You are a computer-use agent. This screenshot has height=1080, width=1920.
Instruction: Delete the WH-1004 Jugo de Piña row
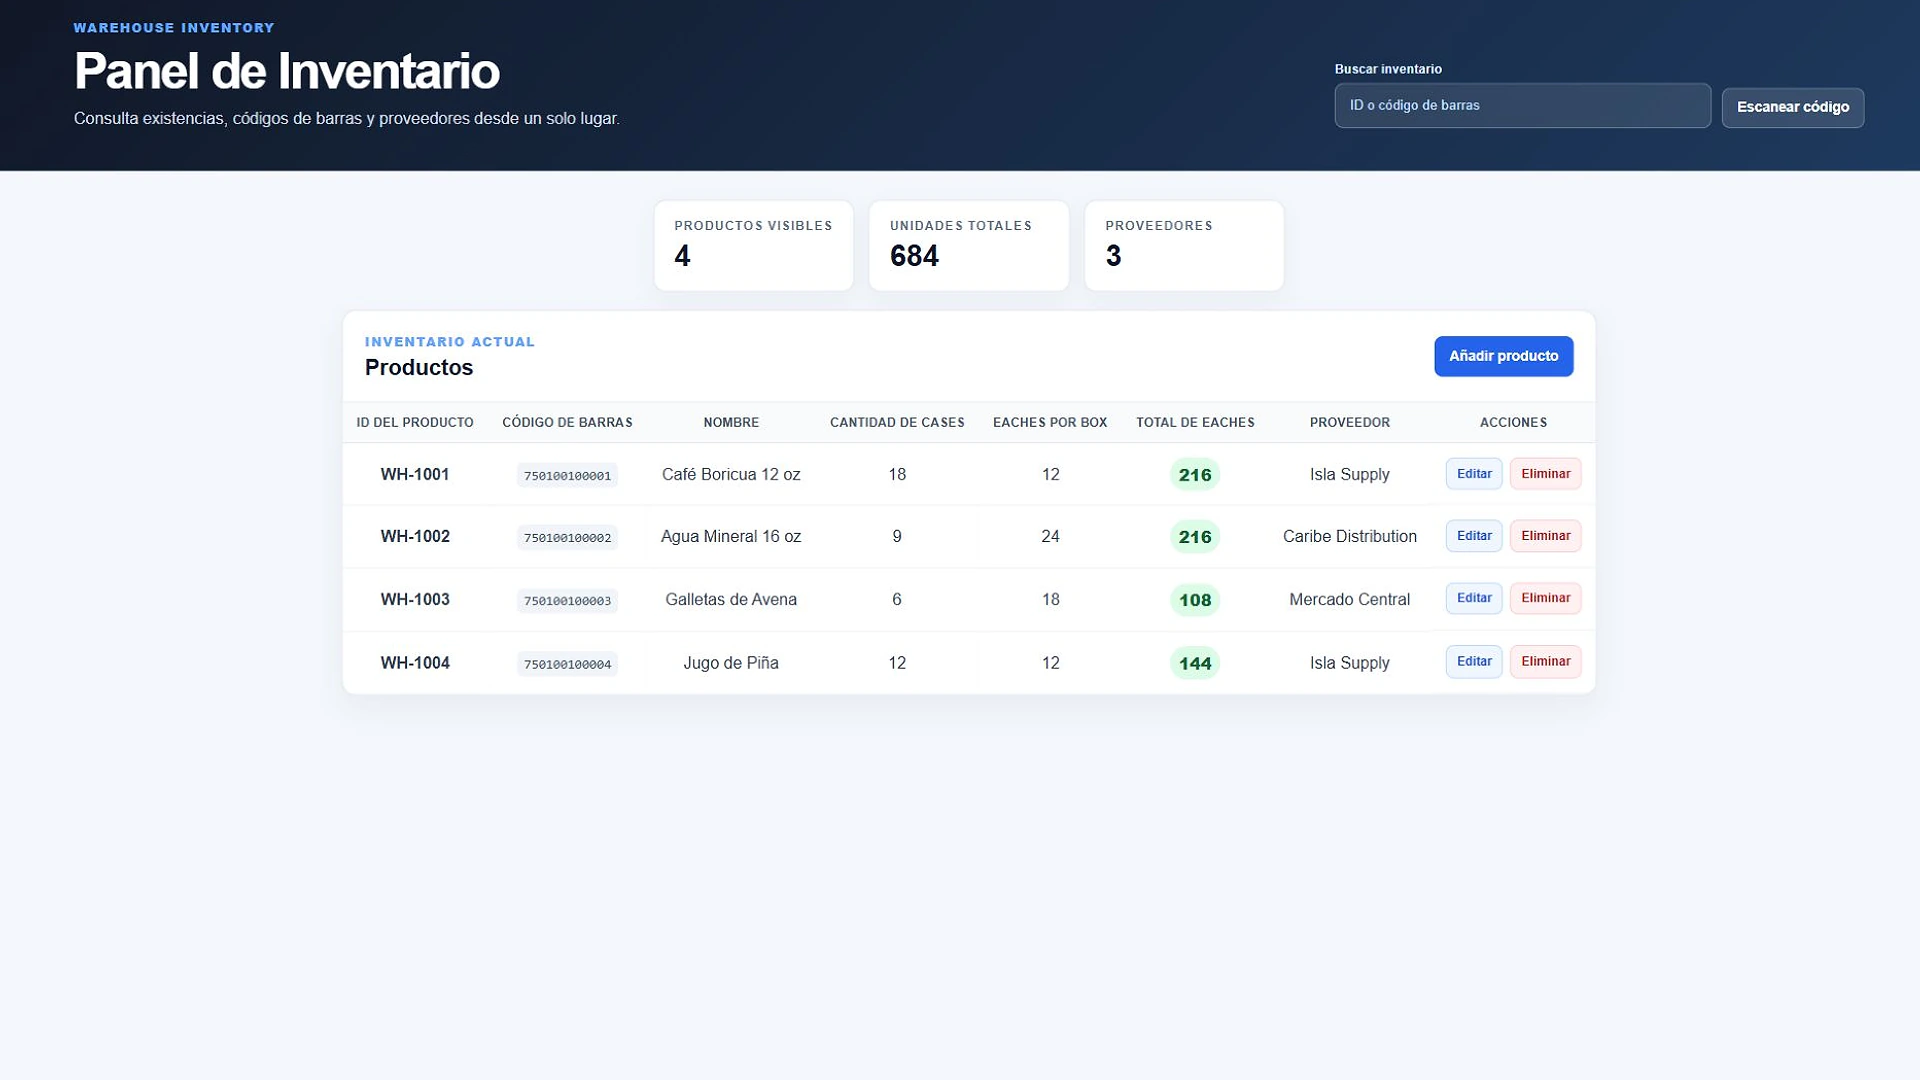[1545, 661]
